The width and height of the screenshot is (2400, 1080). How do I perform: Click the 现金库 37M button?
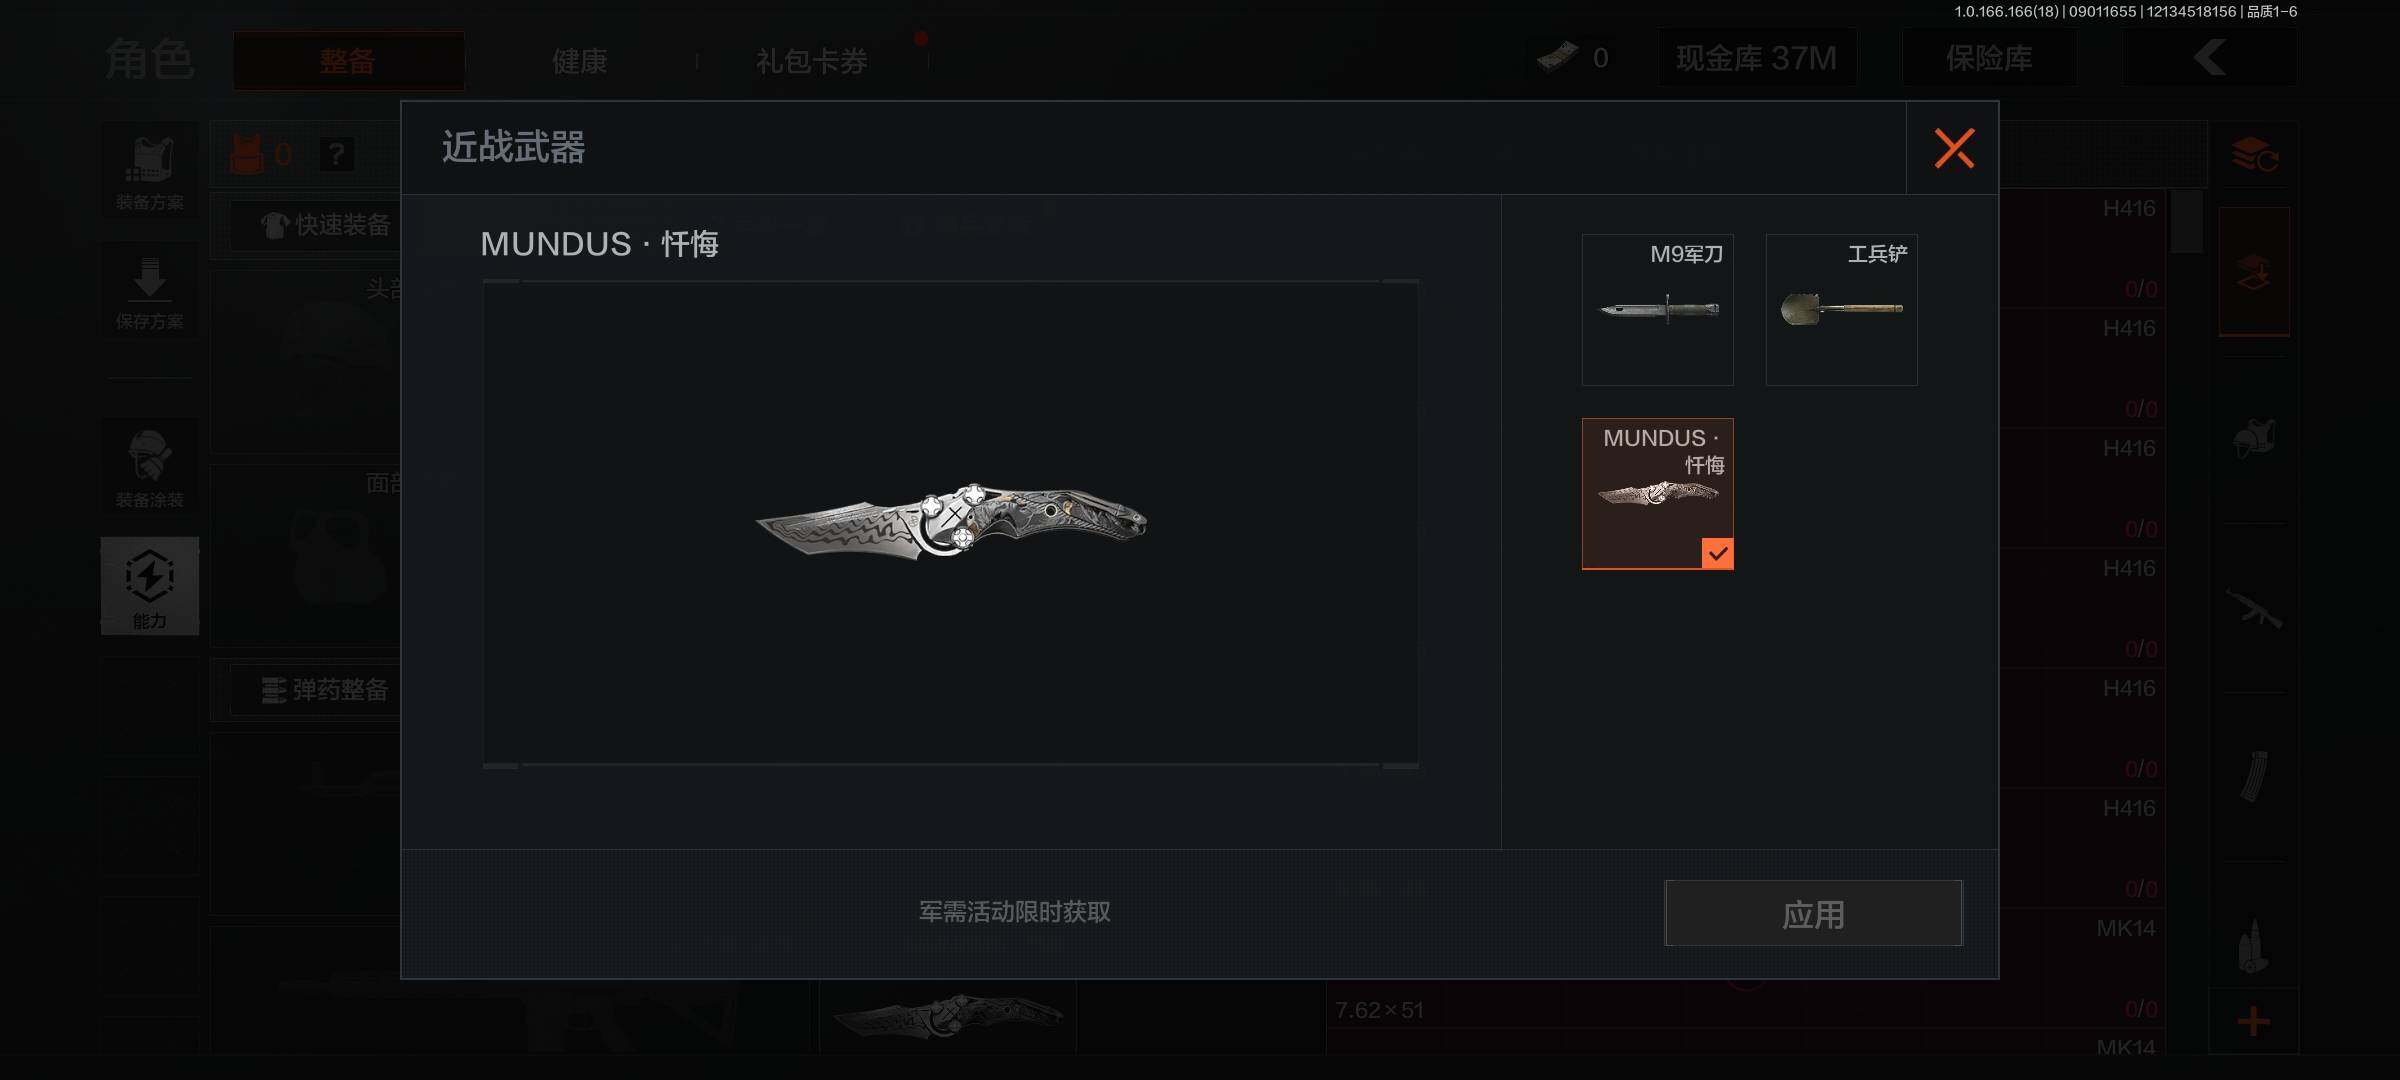click(1757, 58)
